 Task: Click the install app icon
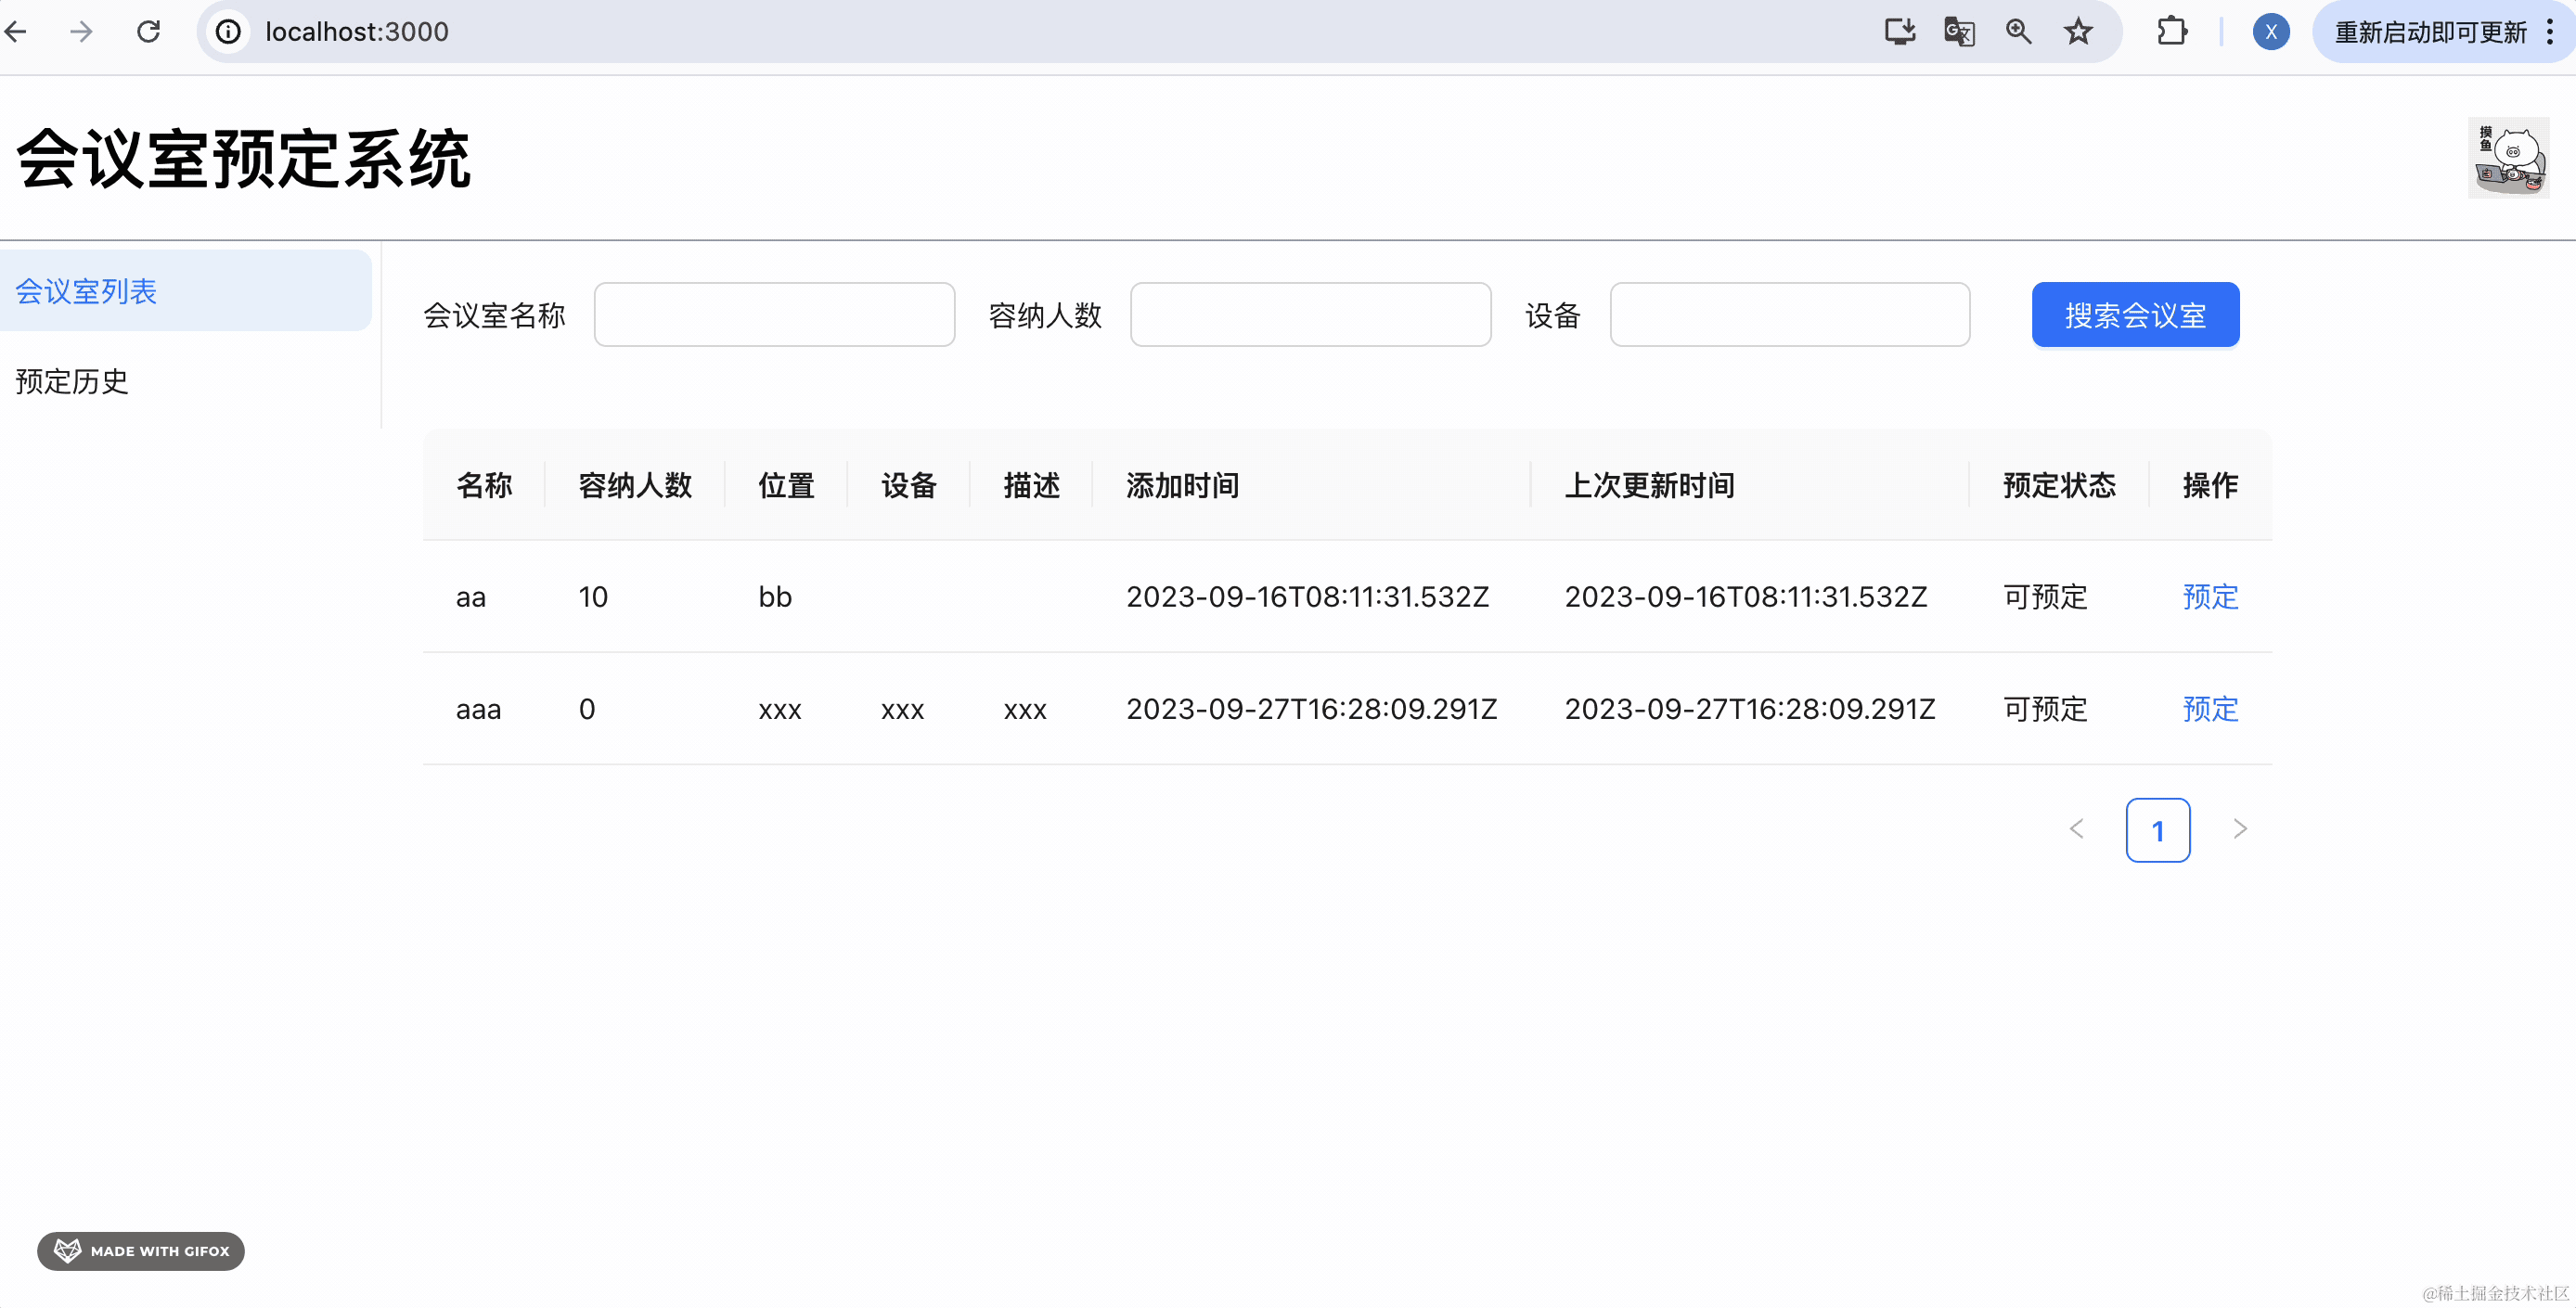point(1899,32)
